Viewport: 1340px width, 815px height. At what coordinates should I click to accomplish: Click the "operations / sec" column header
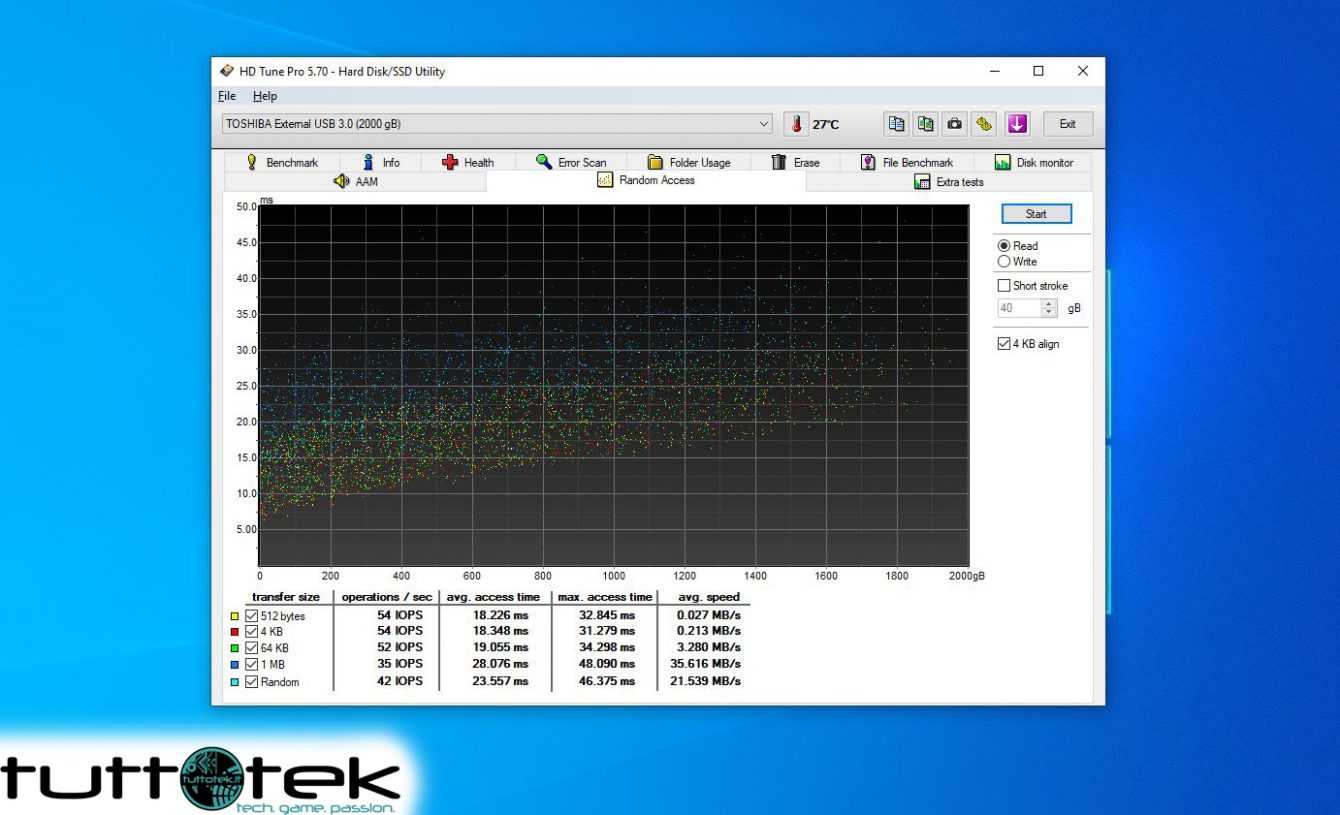pyautogui.click(x=386, y=597)
